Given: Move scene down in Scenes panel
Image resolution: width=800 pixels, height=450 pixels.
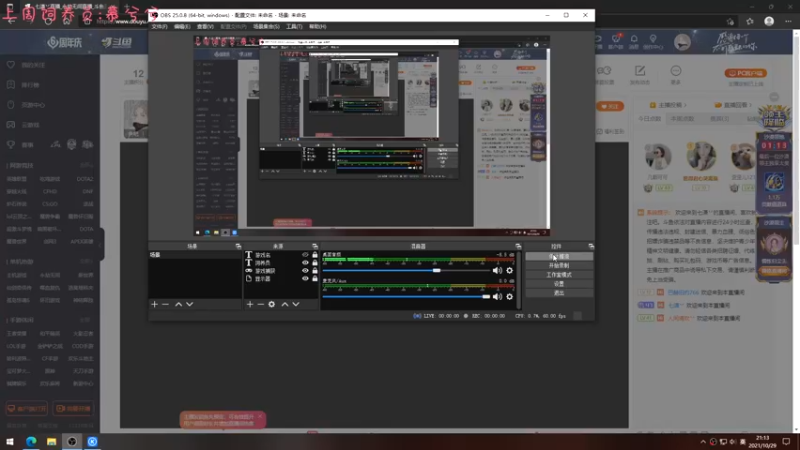Looking at the screenshot, I should [x=190, y=304].
